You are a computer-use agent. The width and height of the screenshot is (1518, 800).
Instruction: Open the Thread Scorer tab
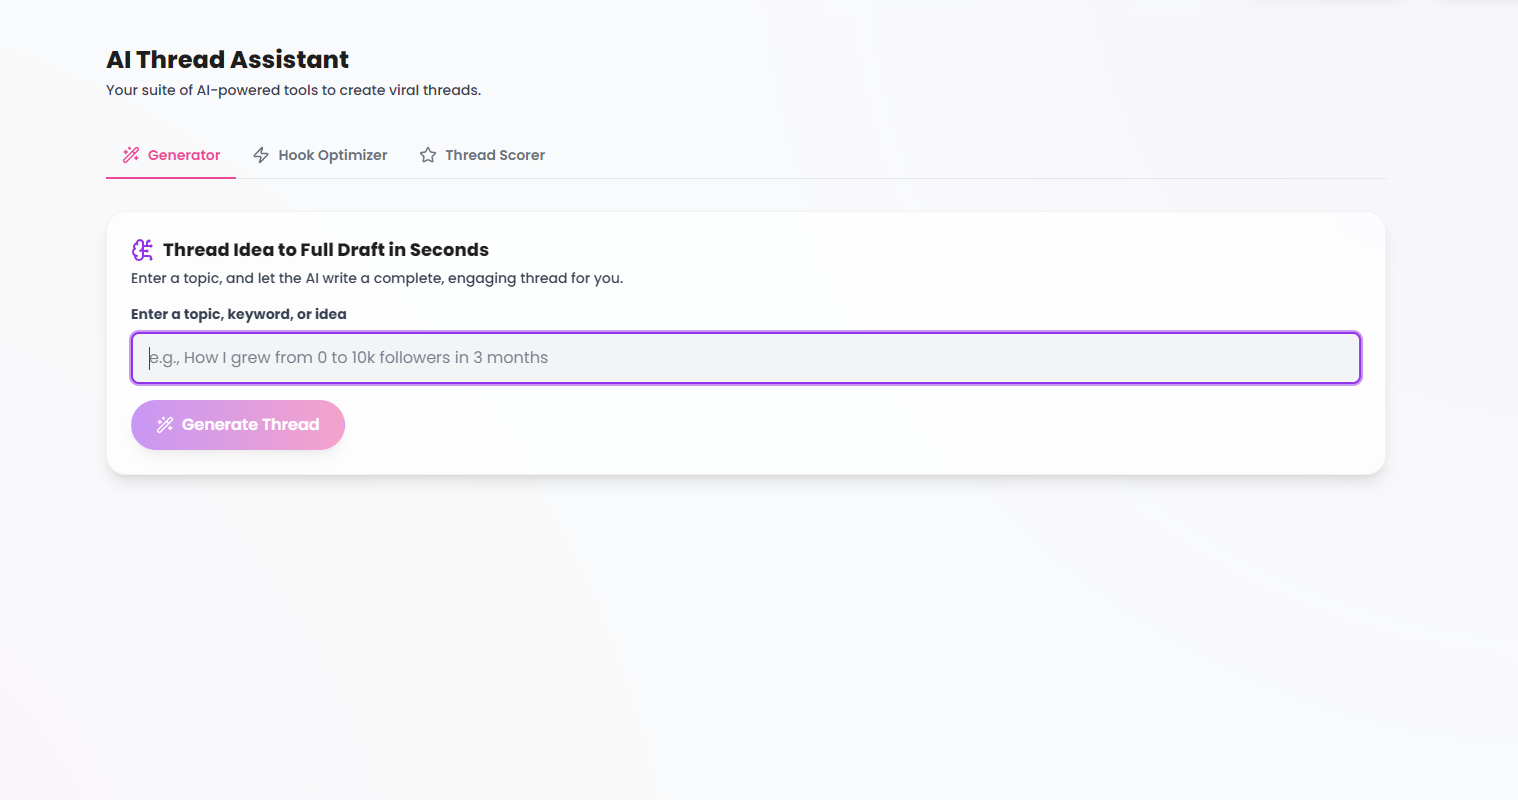pyautogui.click(x=482, y=155)
